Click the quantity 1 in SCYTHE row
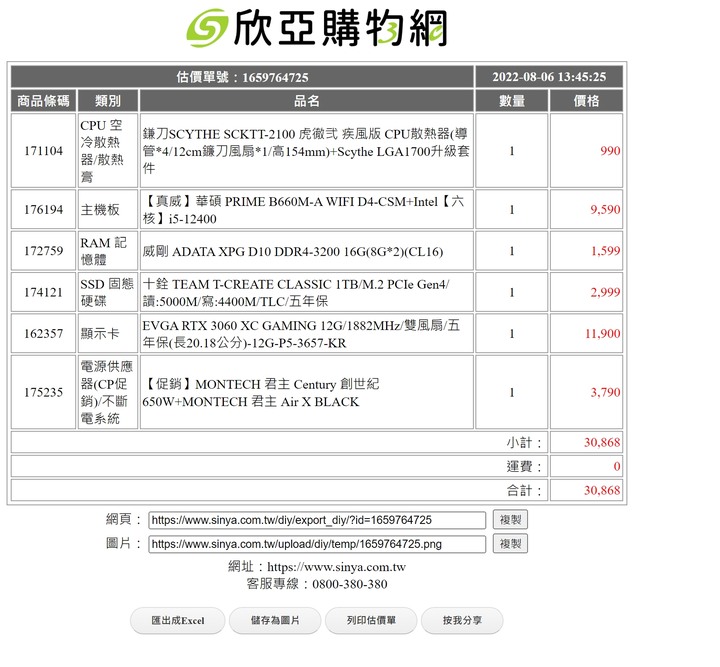 (512, 151)
